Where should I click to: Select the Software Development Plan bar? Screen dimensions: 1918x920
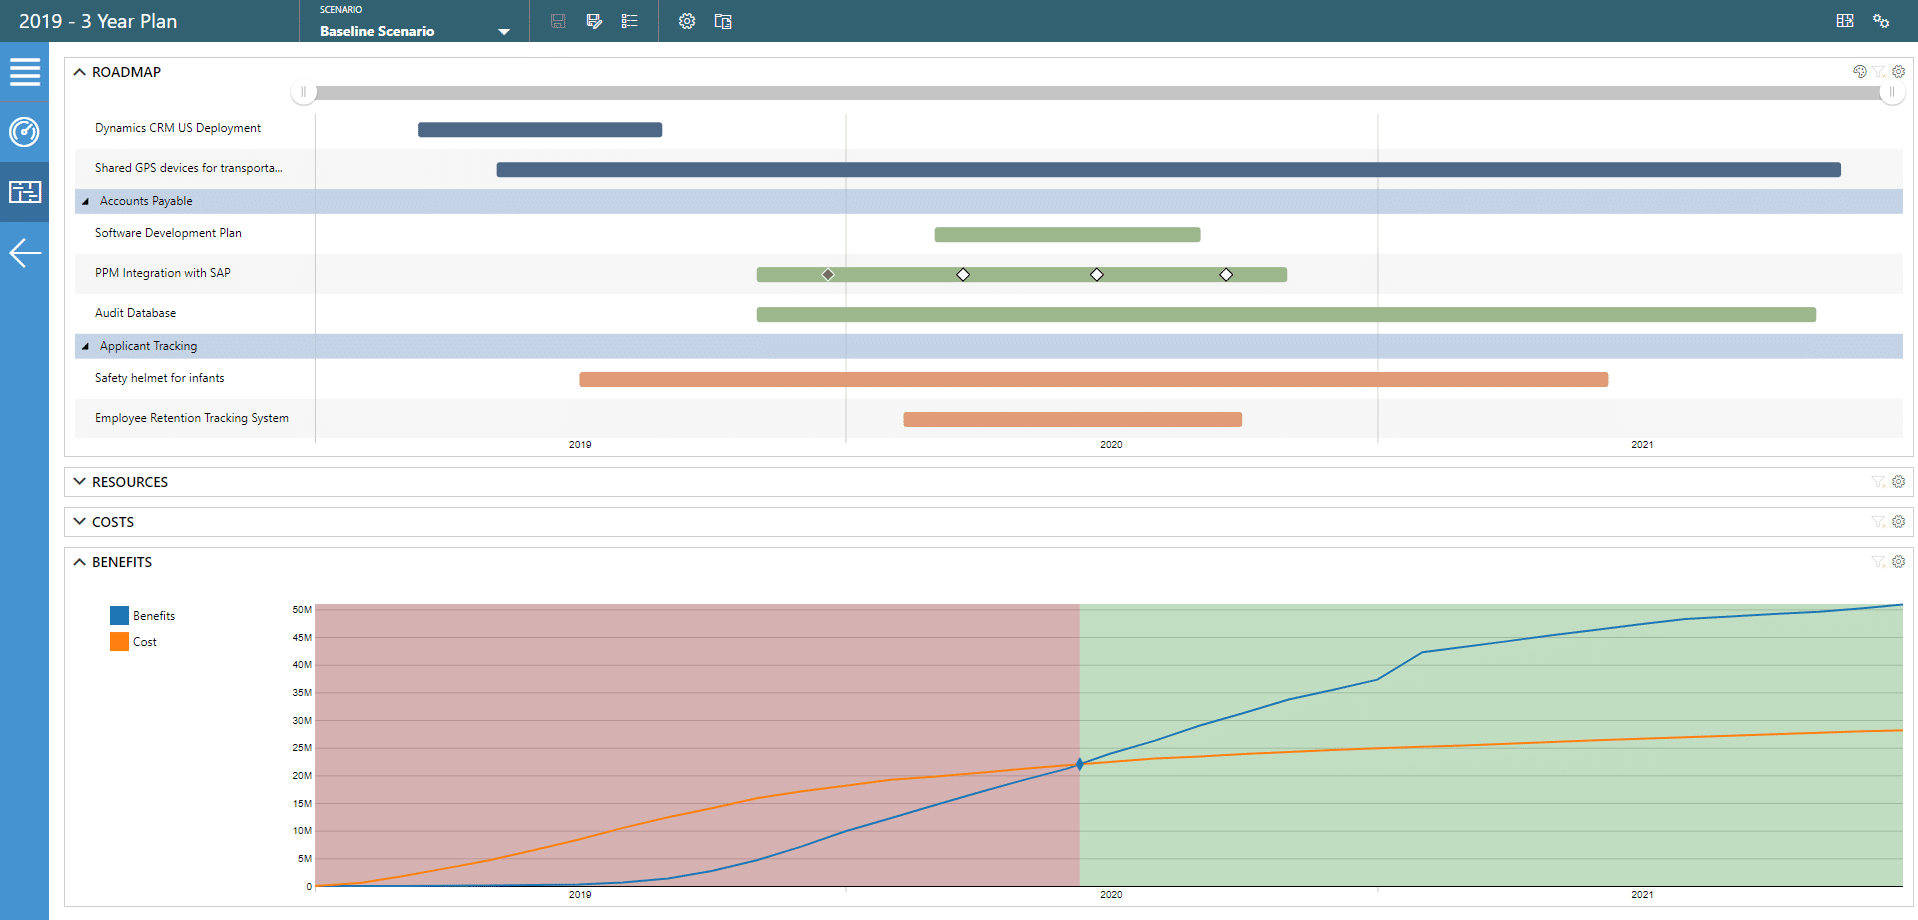(1067, 235)
